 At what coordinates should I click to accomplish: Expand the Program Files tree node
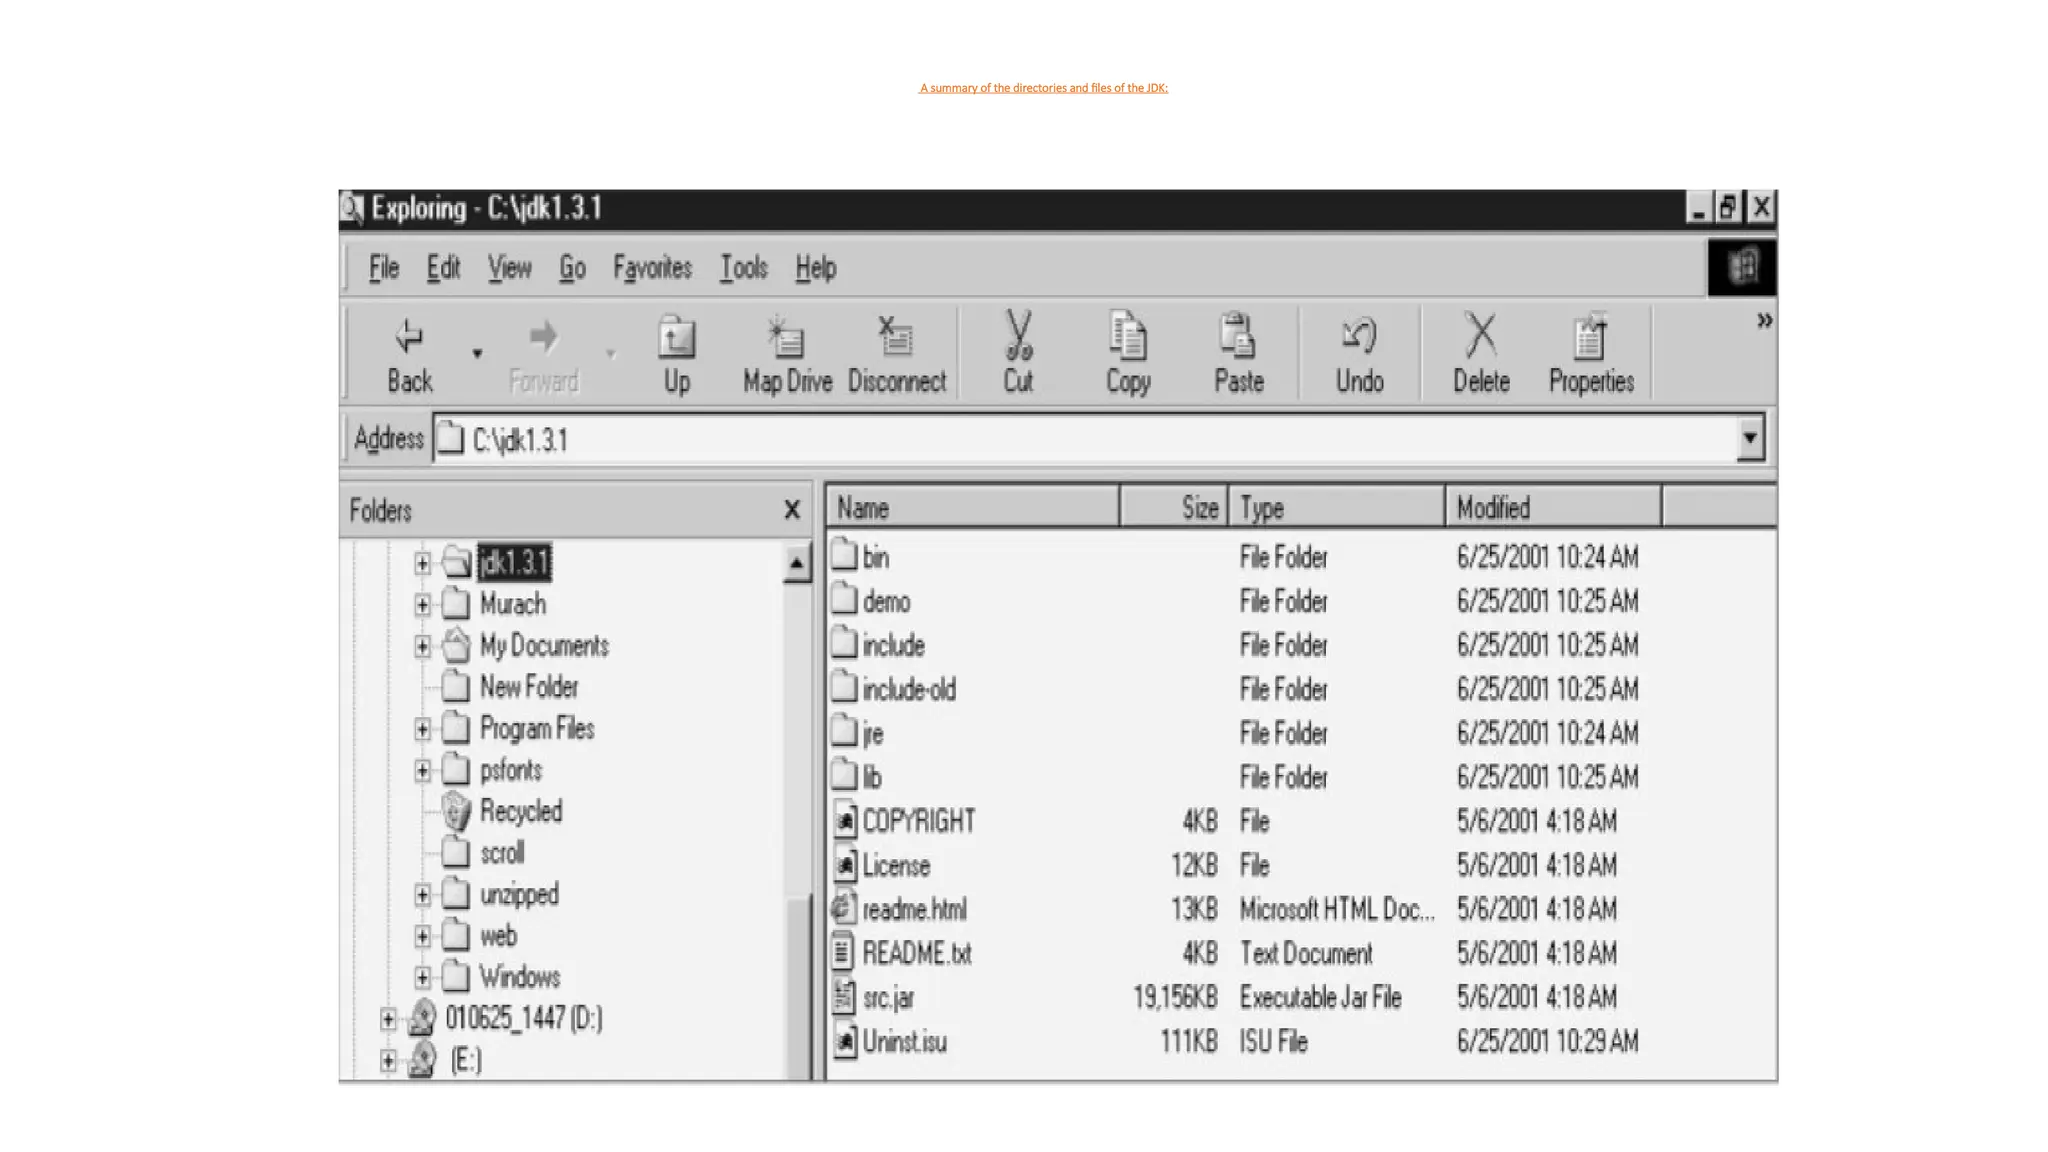422,729
